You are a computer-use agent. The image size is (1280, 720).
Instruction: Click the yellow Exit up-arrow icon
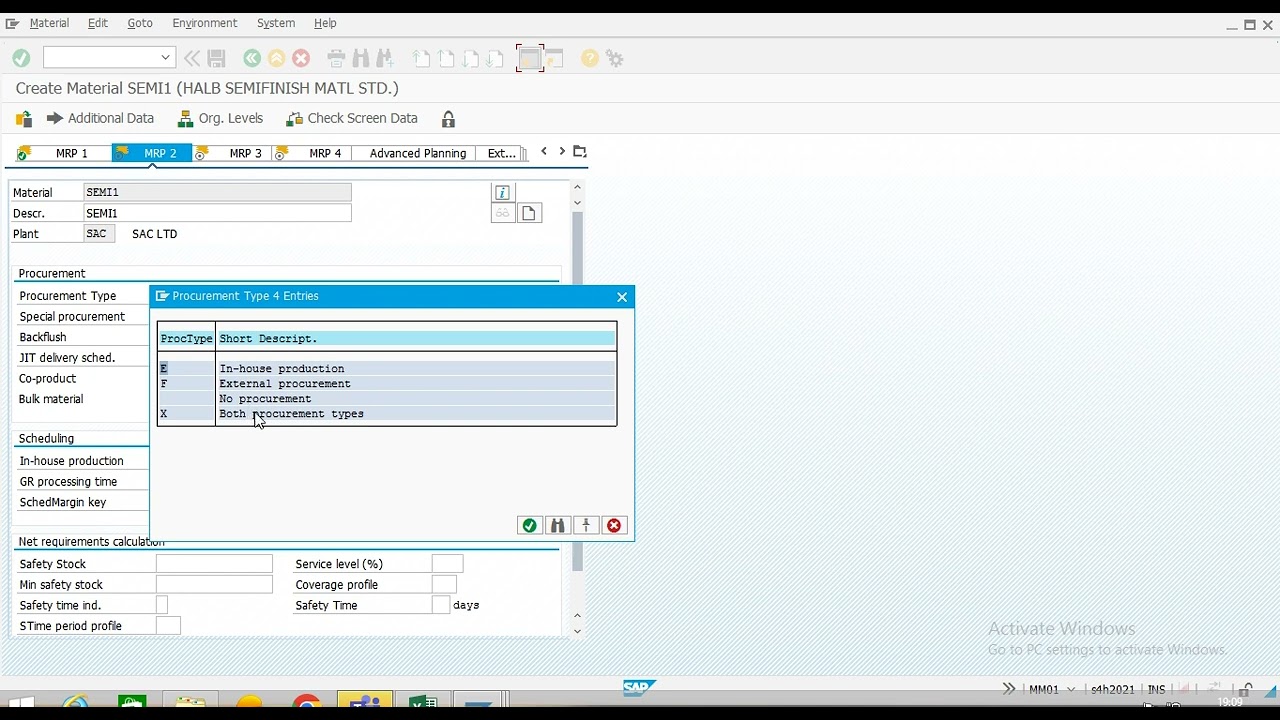pyautogui.click(x=277, y=59)
